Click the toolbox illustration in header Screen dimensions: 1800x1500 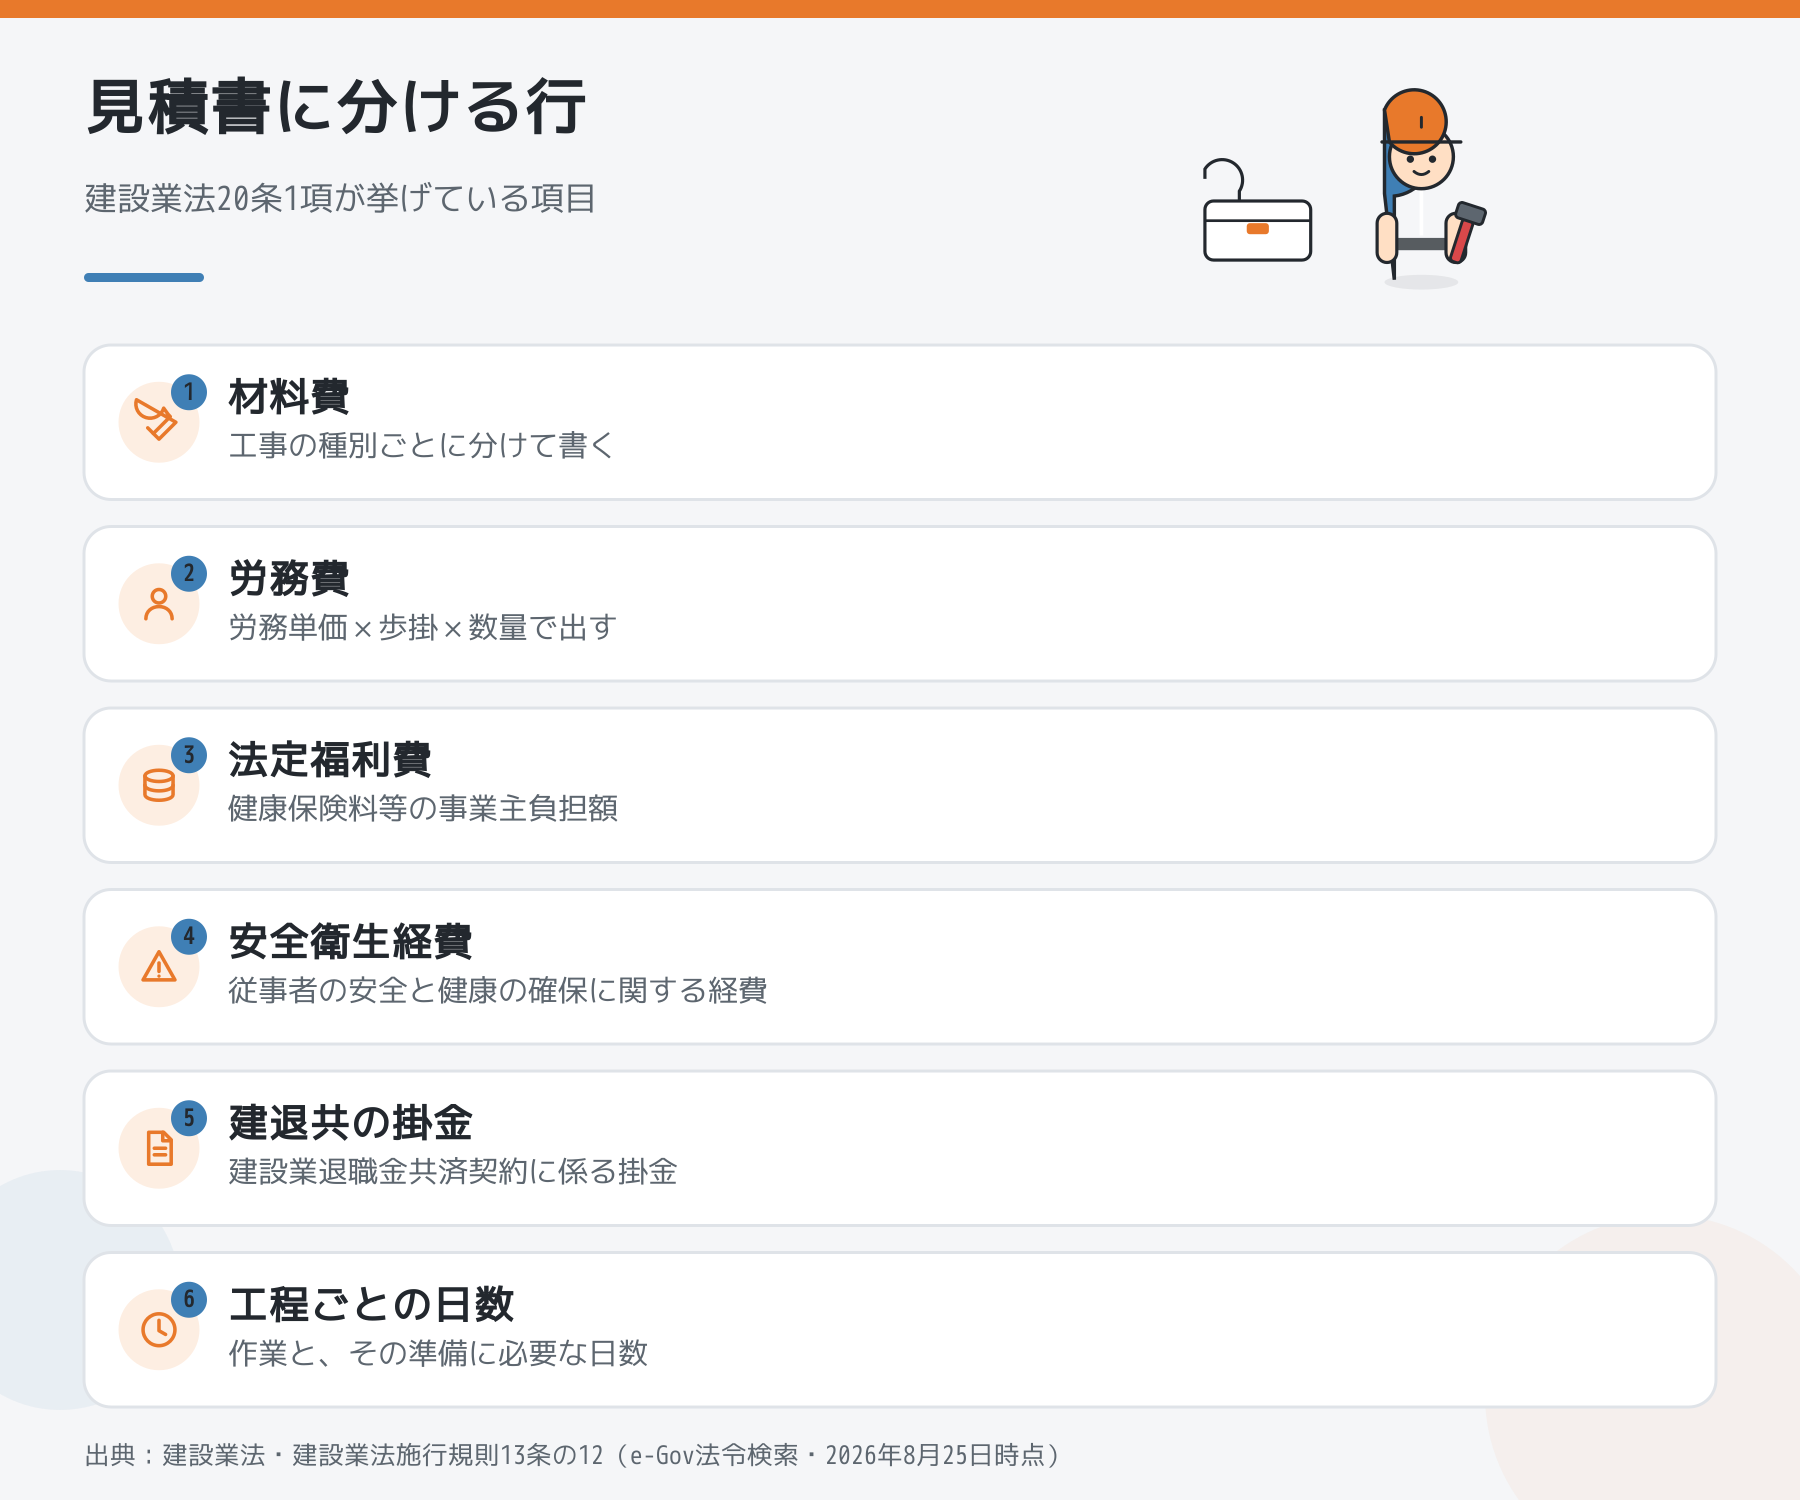click(x=1257, y=211)
